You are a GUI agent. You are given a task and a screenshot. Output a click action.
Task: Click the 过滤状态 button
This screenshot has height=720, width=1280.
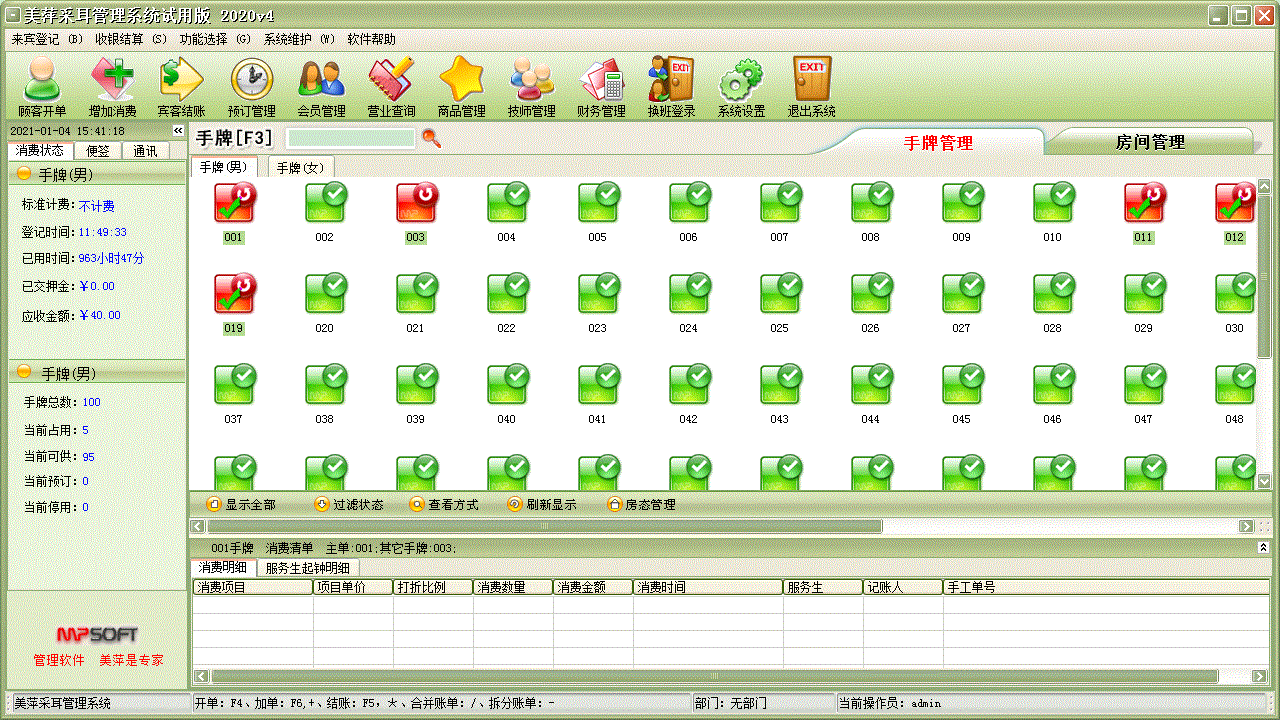pyautogui.click(x=349, y=505)
